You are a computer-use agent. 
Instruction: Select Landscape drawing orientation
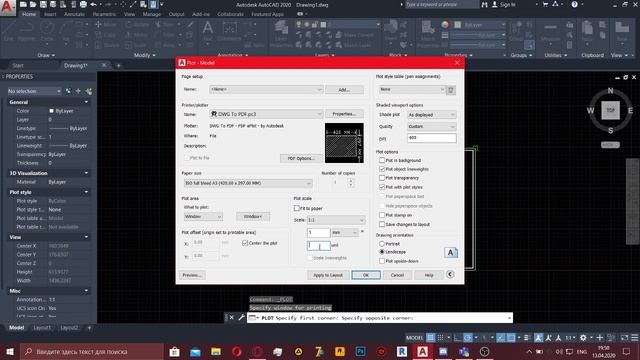pos(382,252)
